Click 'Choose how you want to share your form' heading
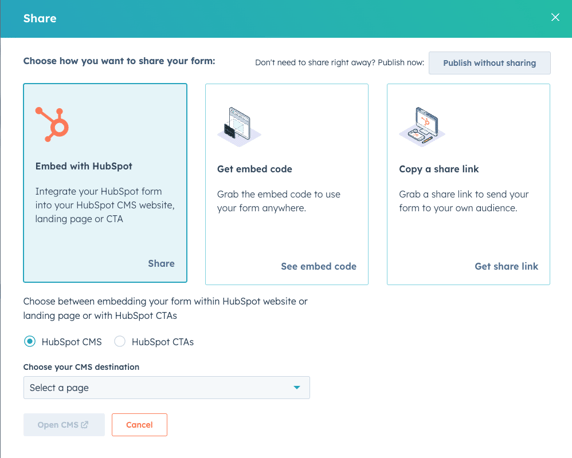This screenshot has height=458, width=572. pos(119,61)
